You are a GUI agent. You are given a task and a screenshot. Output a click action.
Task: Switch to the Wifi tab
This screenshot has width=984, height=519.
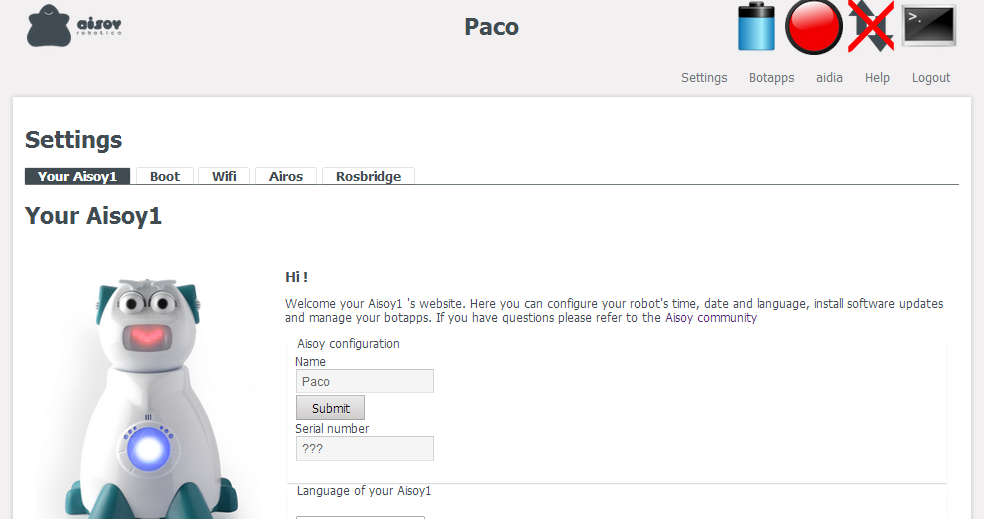[224, 176]
